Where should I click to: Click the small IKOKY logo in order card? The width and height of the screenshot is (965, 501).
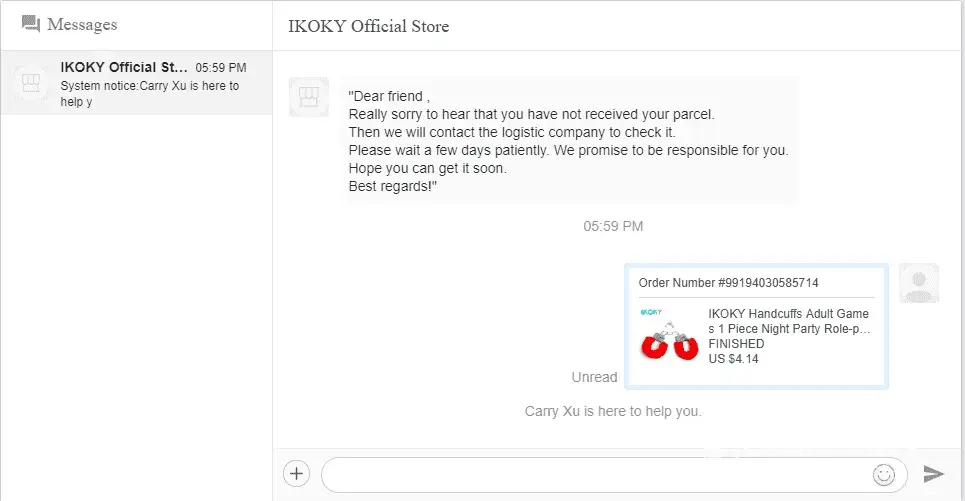651,313
